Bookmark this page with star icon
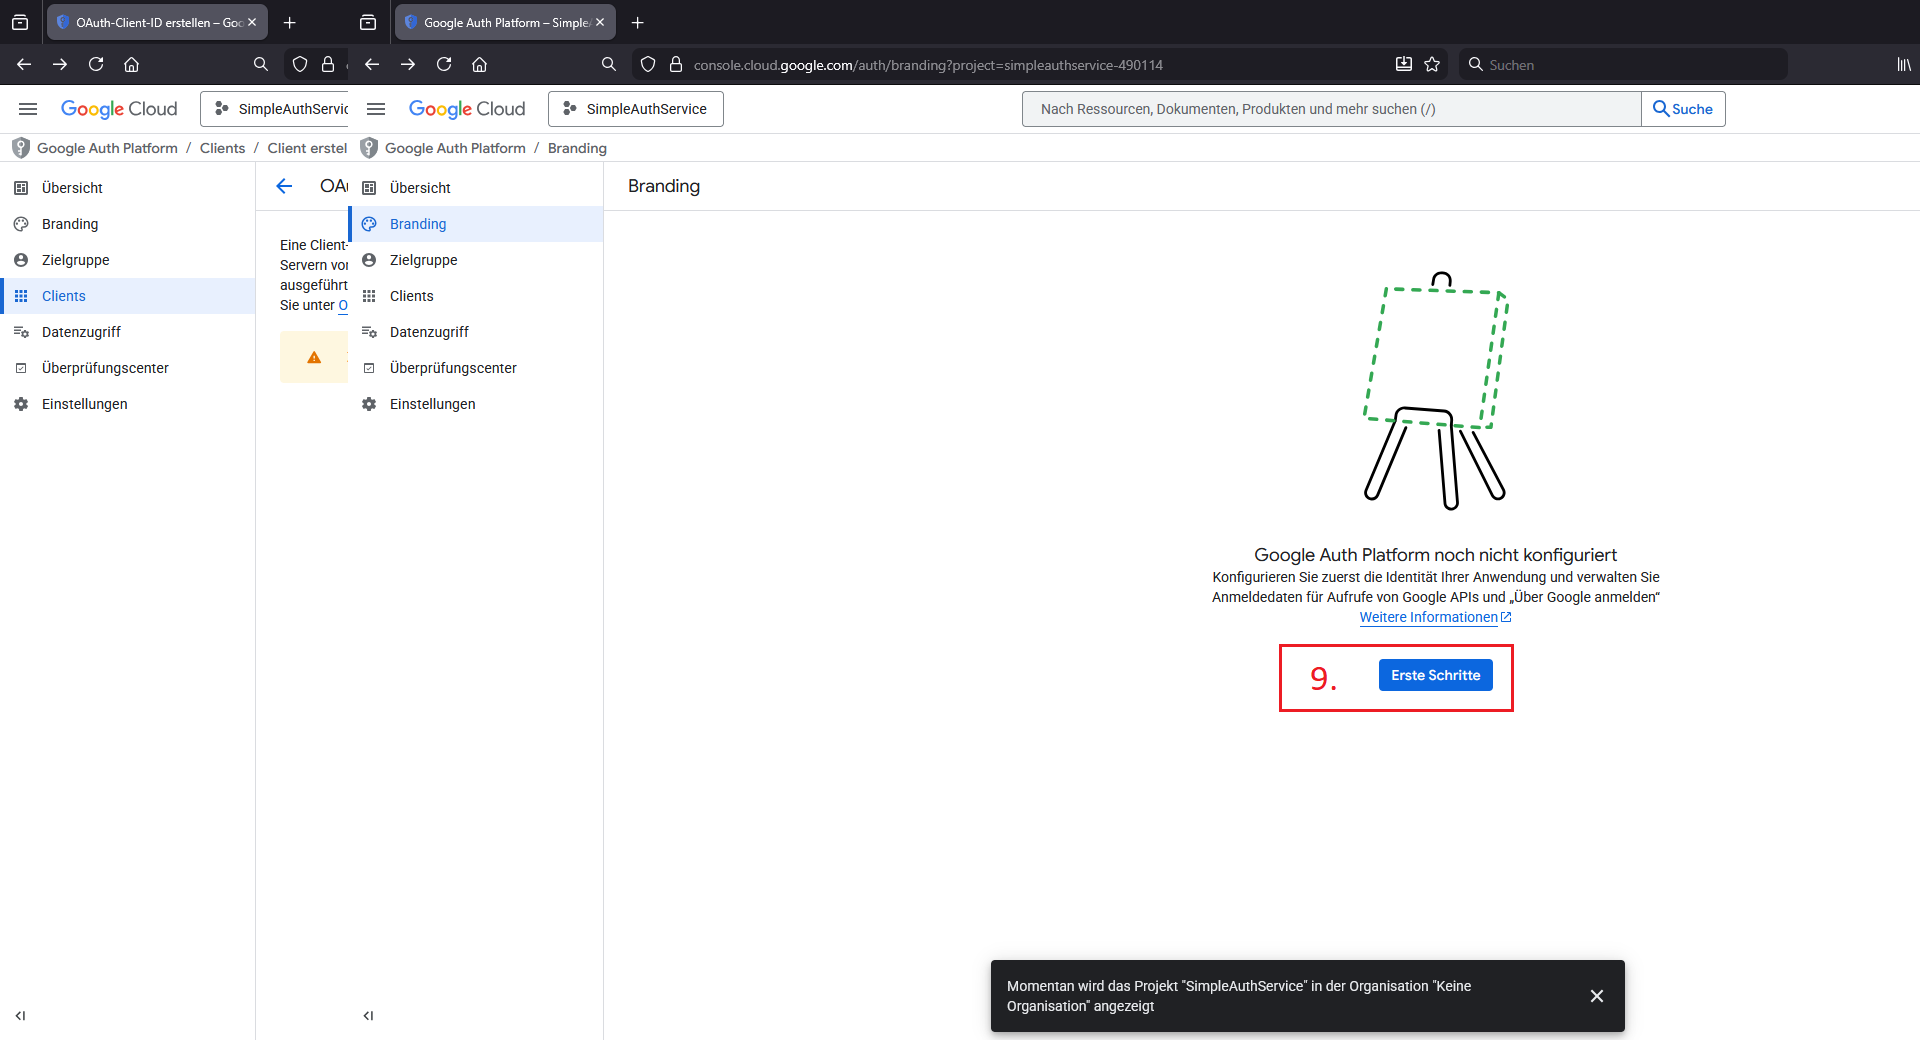The image size is (1920, 1040). (x=1432, y=64)
